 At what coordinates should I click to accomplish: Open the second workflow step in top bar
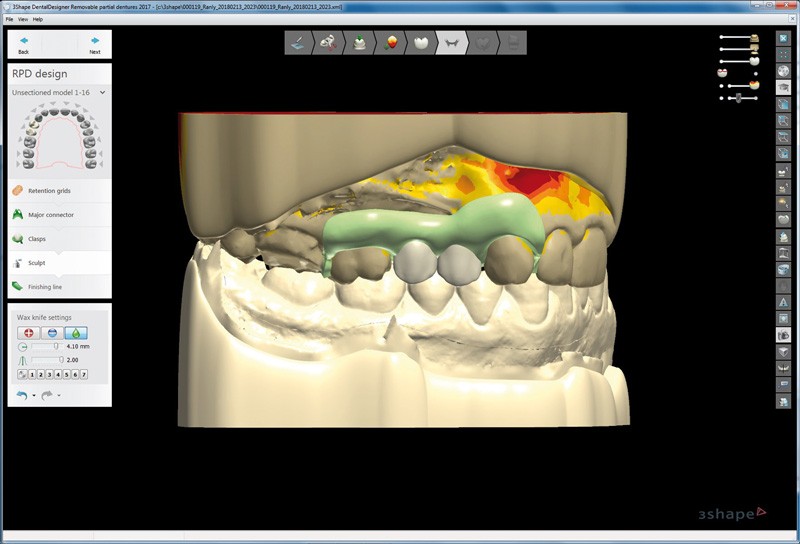coord(330,43)
